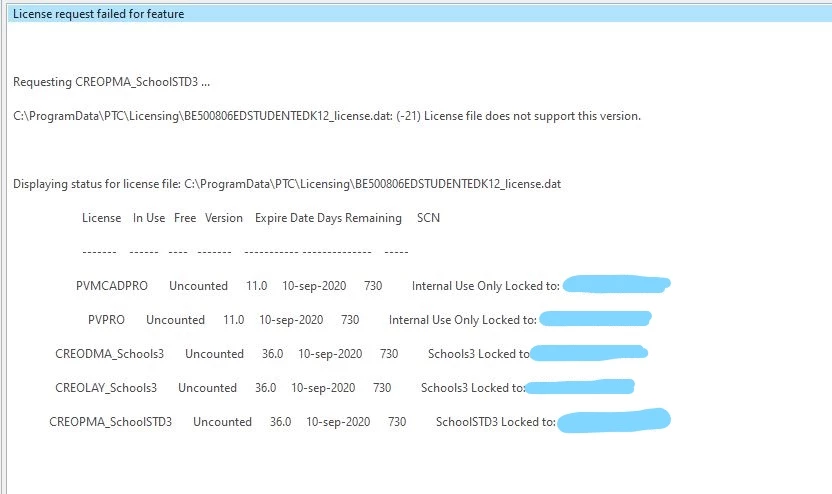832x494 pixels.
Task: Click version 36.0 in the CREODMA_Schools3 row
Action: [273, 354]
